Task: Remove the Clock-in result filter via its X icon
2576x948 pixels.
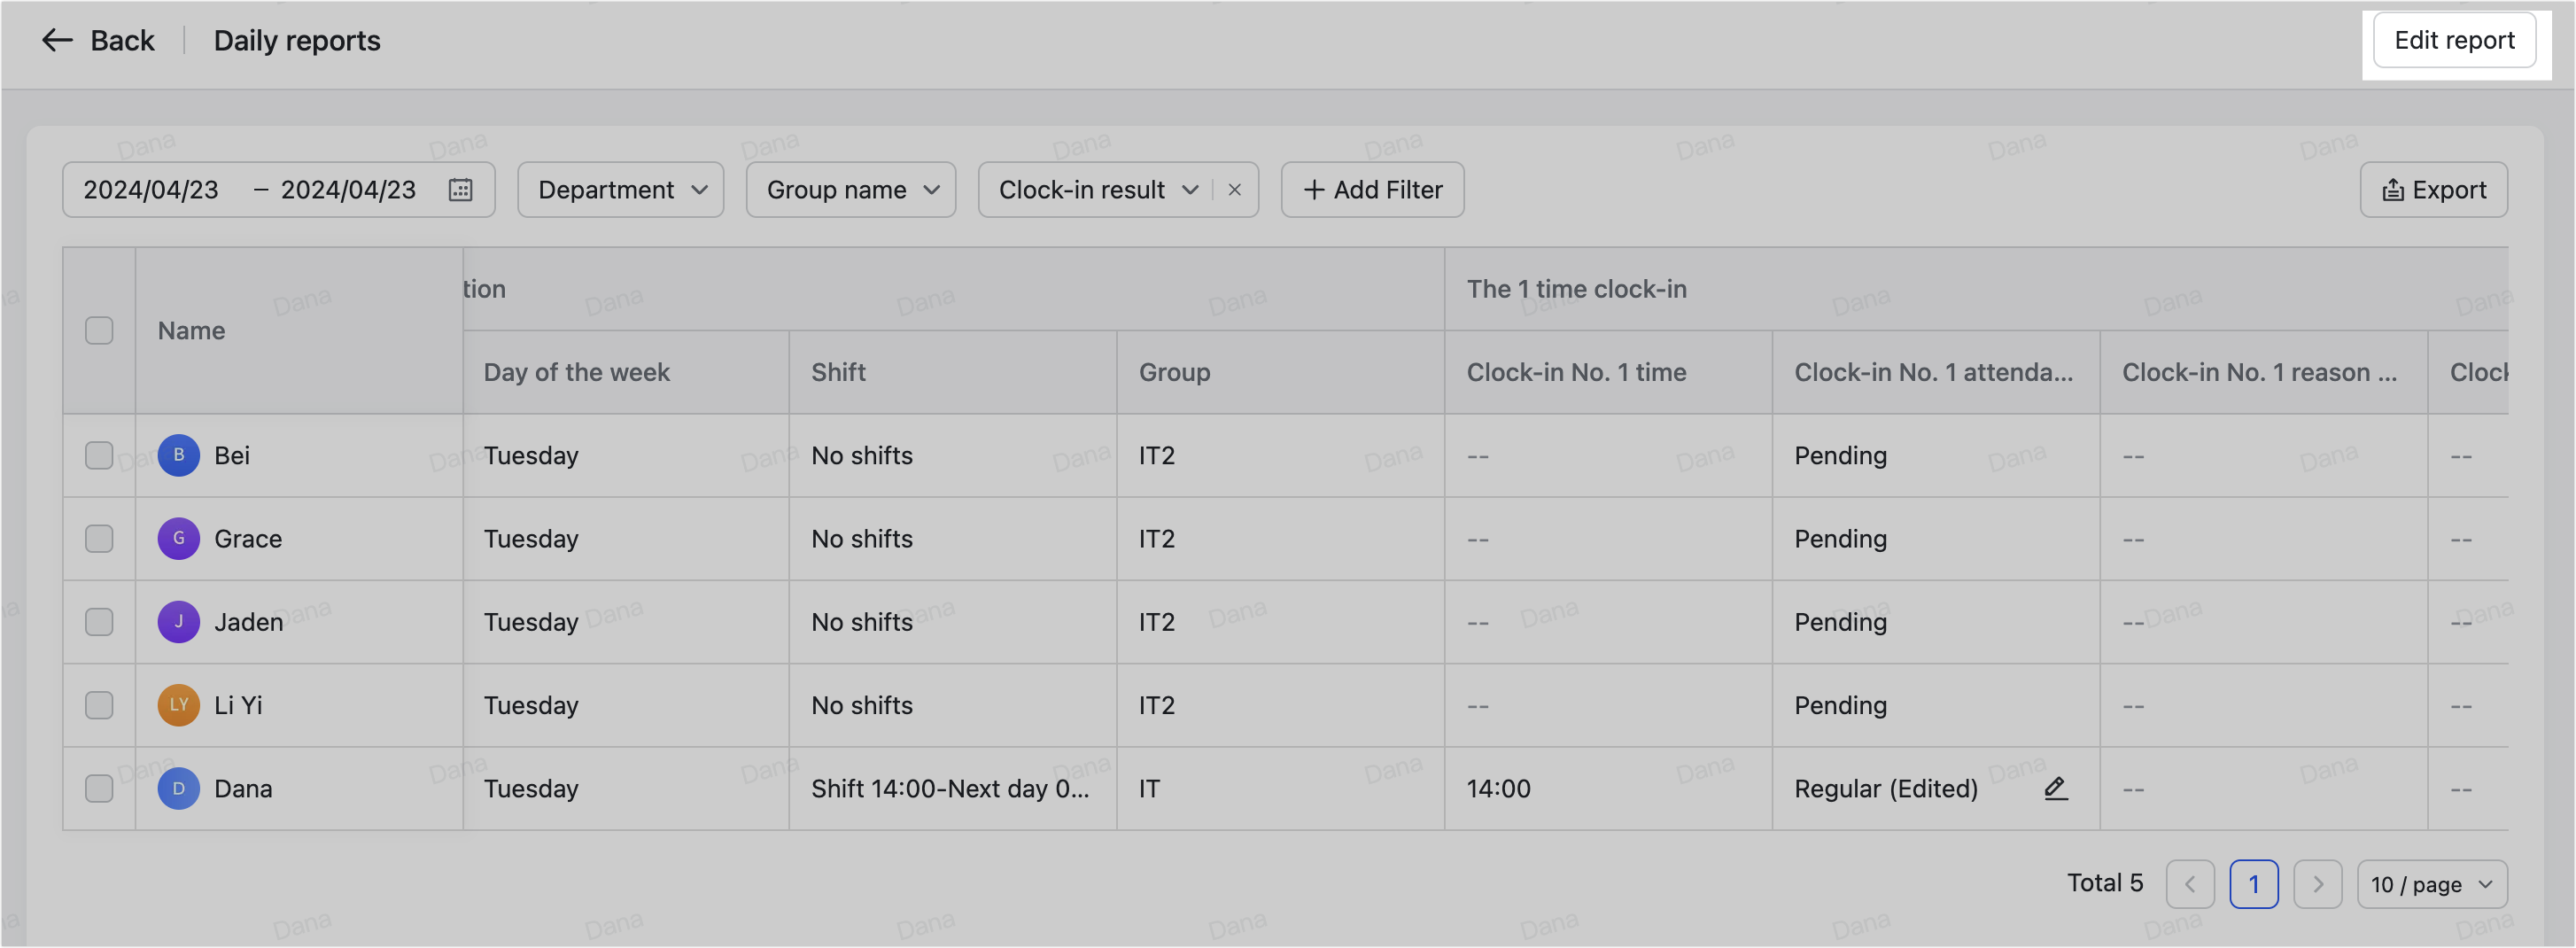Action: coord(1235,189)
